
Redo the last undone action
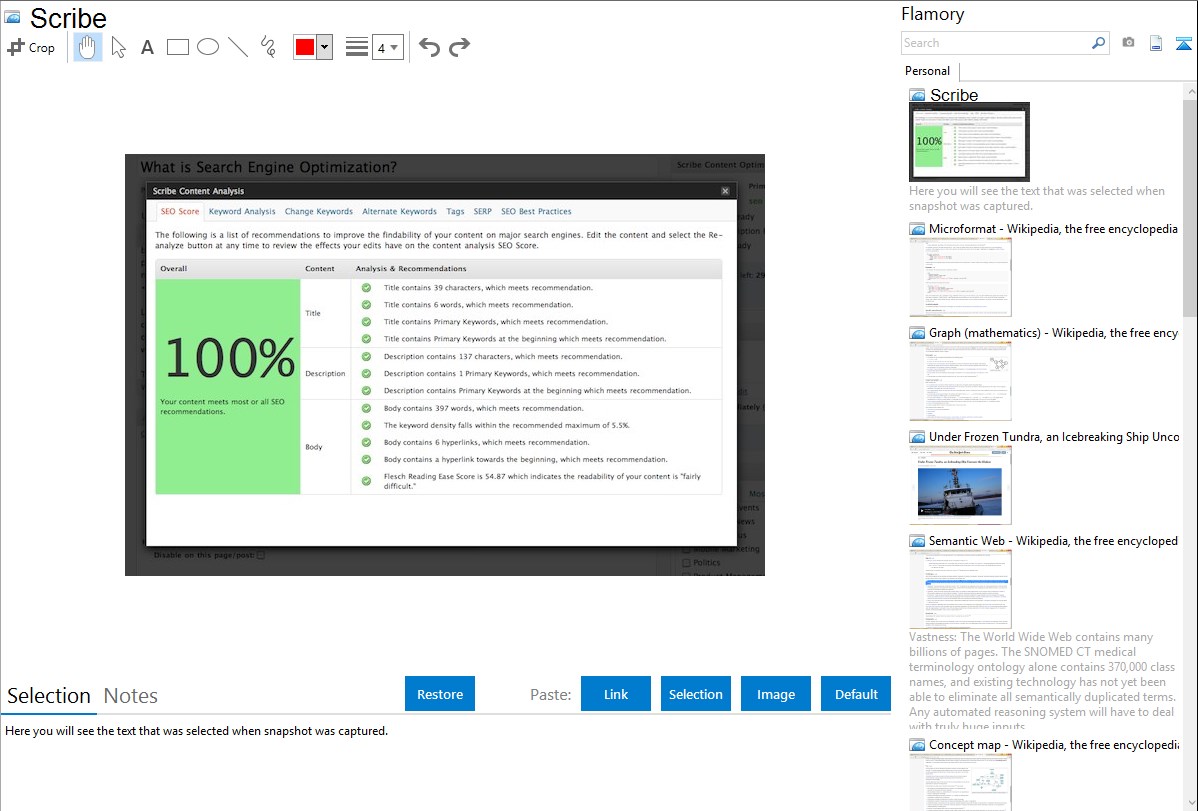pyautogui.click(x=459, y=47)
